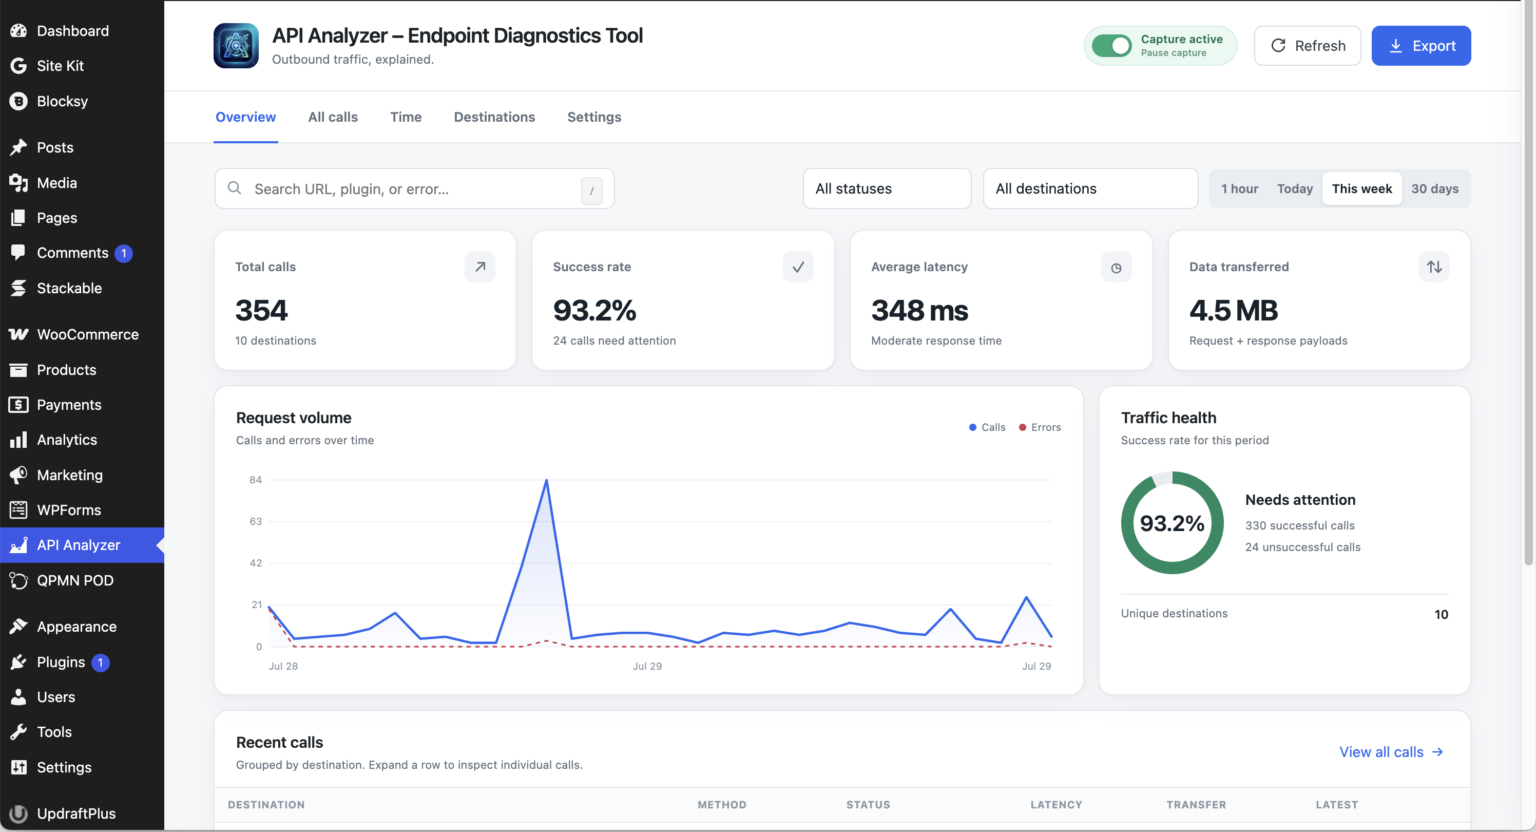Click '24 unsuccessful calls' text
Image resolution: width=1536 pixels, height=832 pixels.
click(x=1303, y=547)
